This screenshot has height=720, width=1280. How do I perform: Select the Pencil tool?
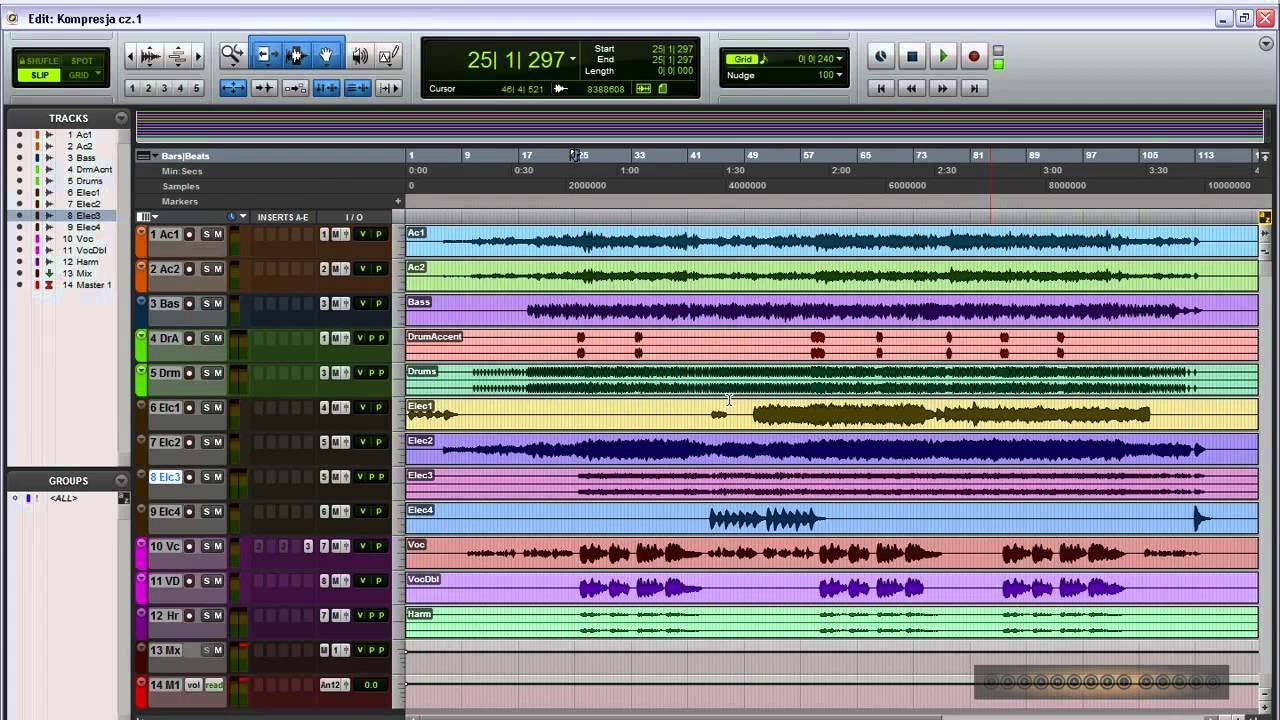click(389, 56)
